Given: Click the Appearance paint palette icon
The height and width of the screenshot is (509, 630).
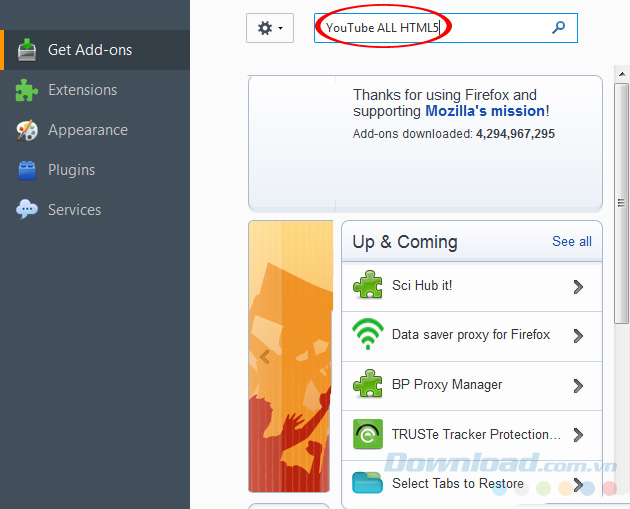Looking at the screenshot, I should point(27,130).
